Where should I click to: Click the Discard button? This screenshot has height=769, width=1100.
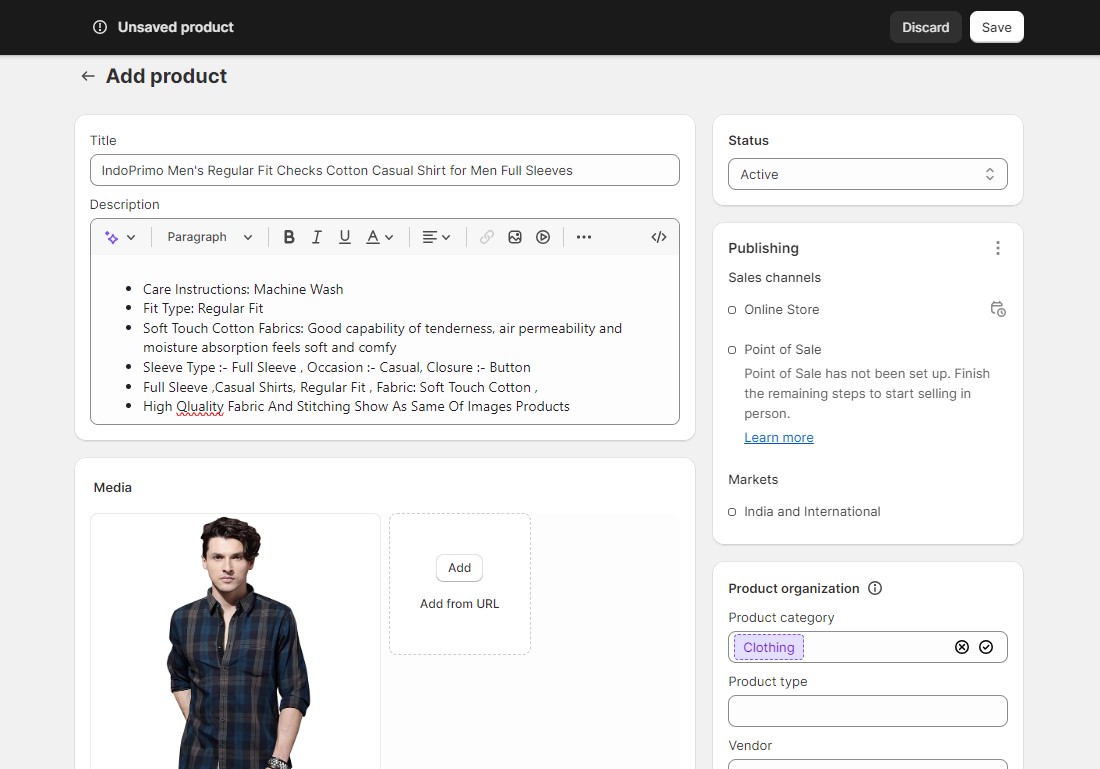pos(925,27)
